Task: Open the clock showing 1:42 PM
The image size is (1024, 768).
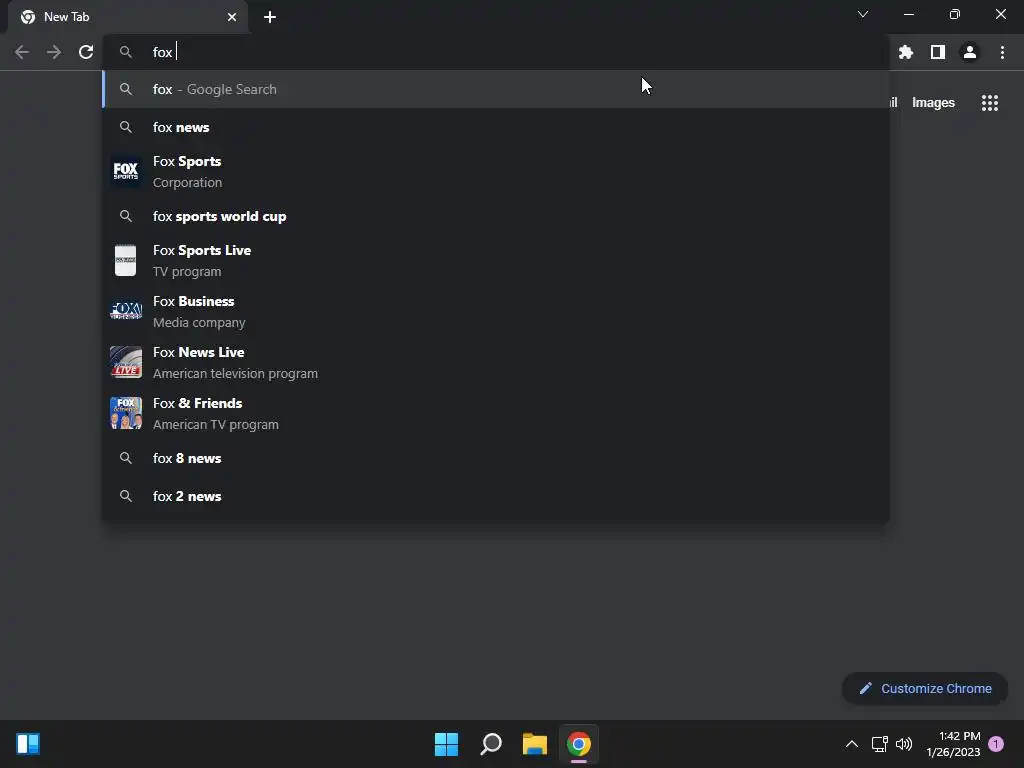Action: pos(953,744)
